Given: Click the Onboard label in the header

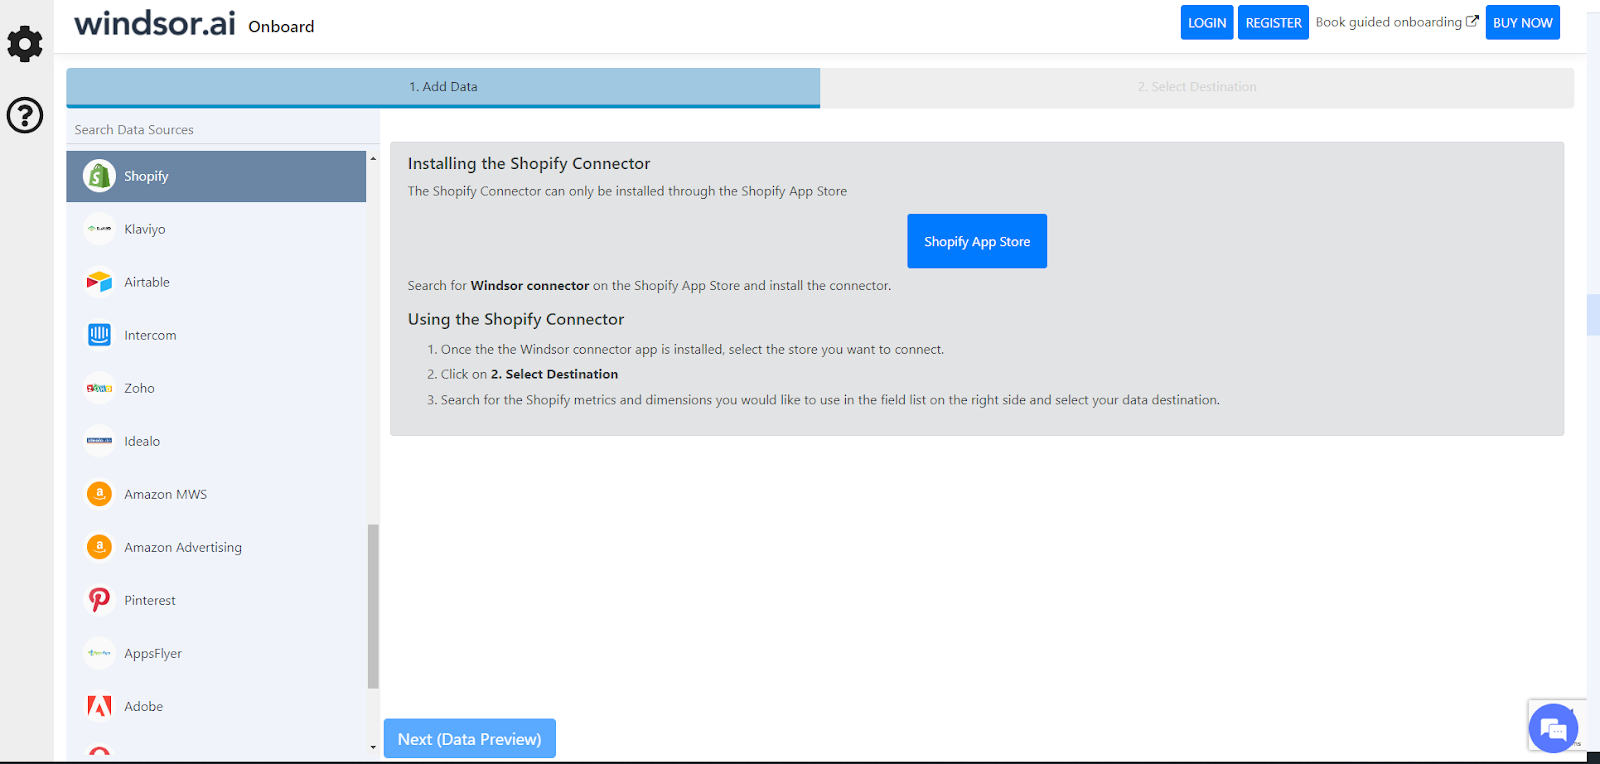Looking at the screenshot, I should tap(281, 27).
